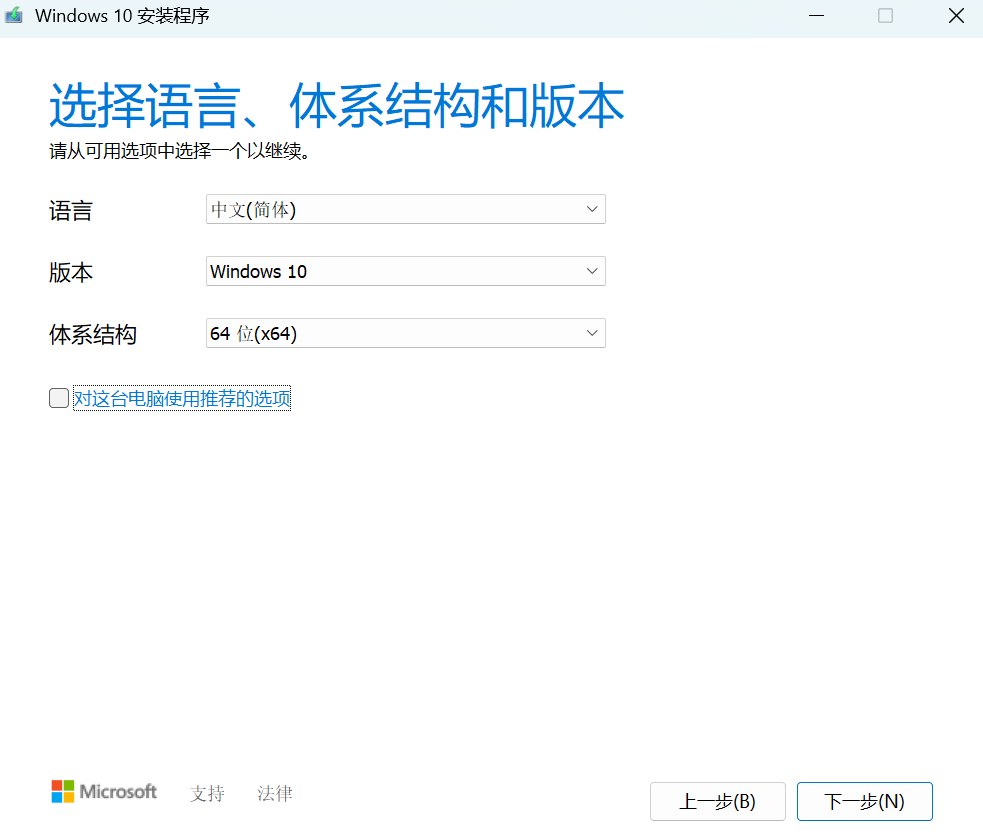
Task: Click the 上一步(B) button
Action: point(718,802)
